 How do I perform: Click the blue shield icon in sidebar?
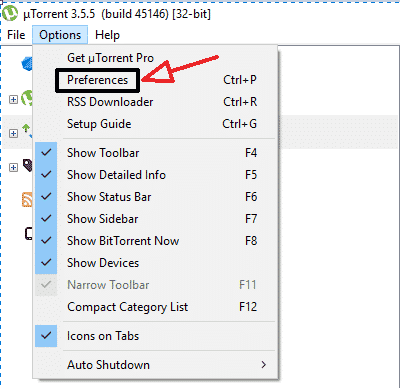[27, 63]
